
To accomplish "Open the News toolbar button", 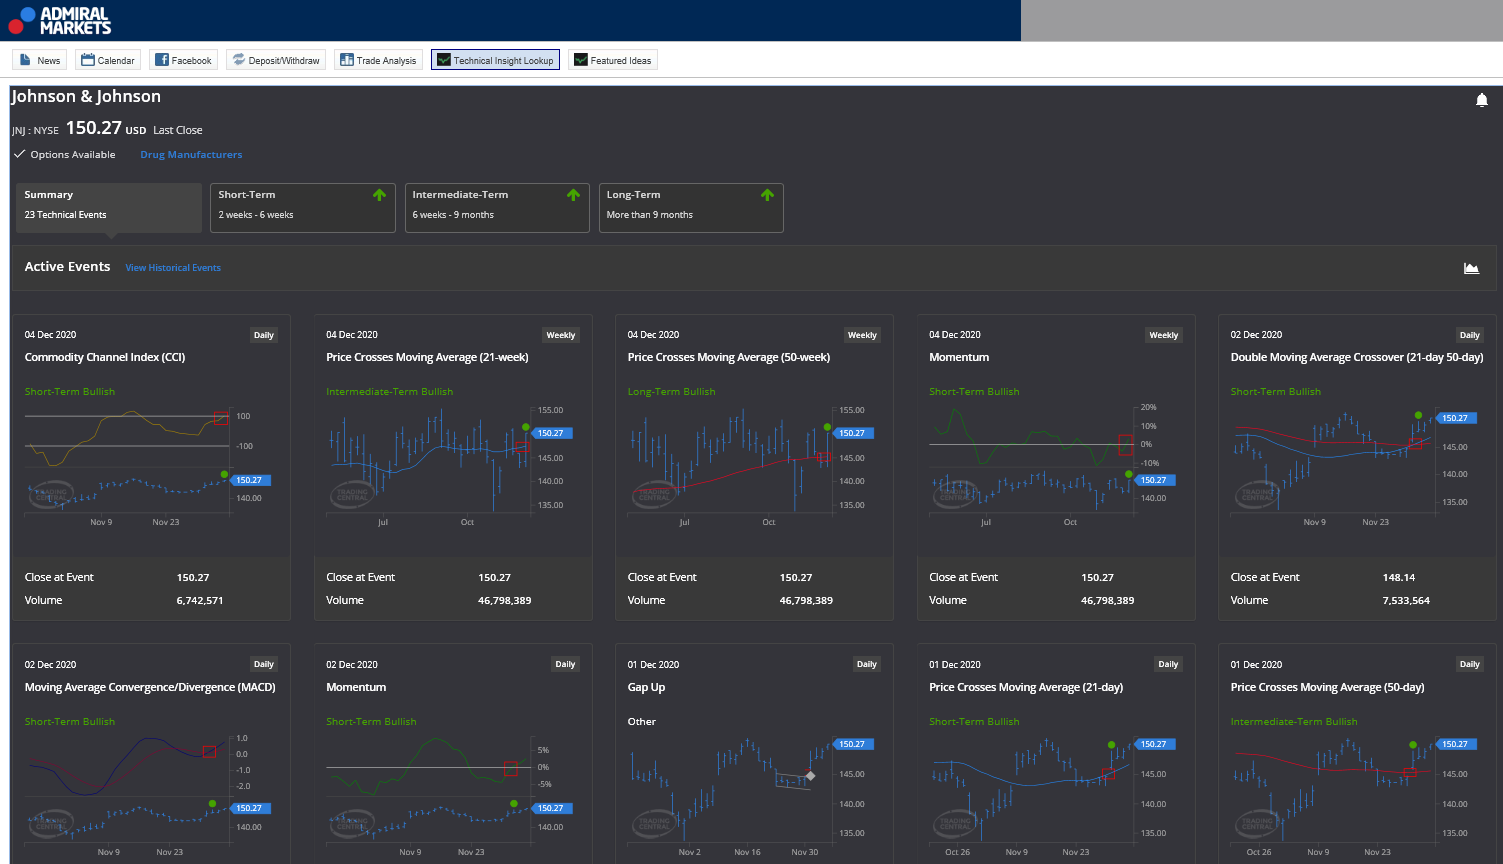I will [40, 60].
